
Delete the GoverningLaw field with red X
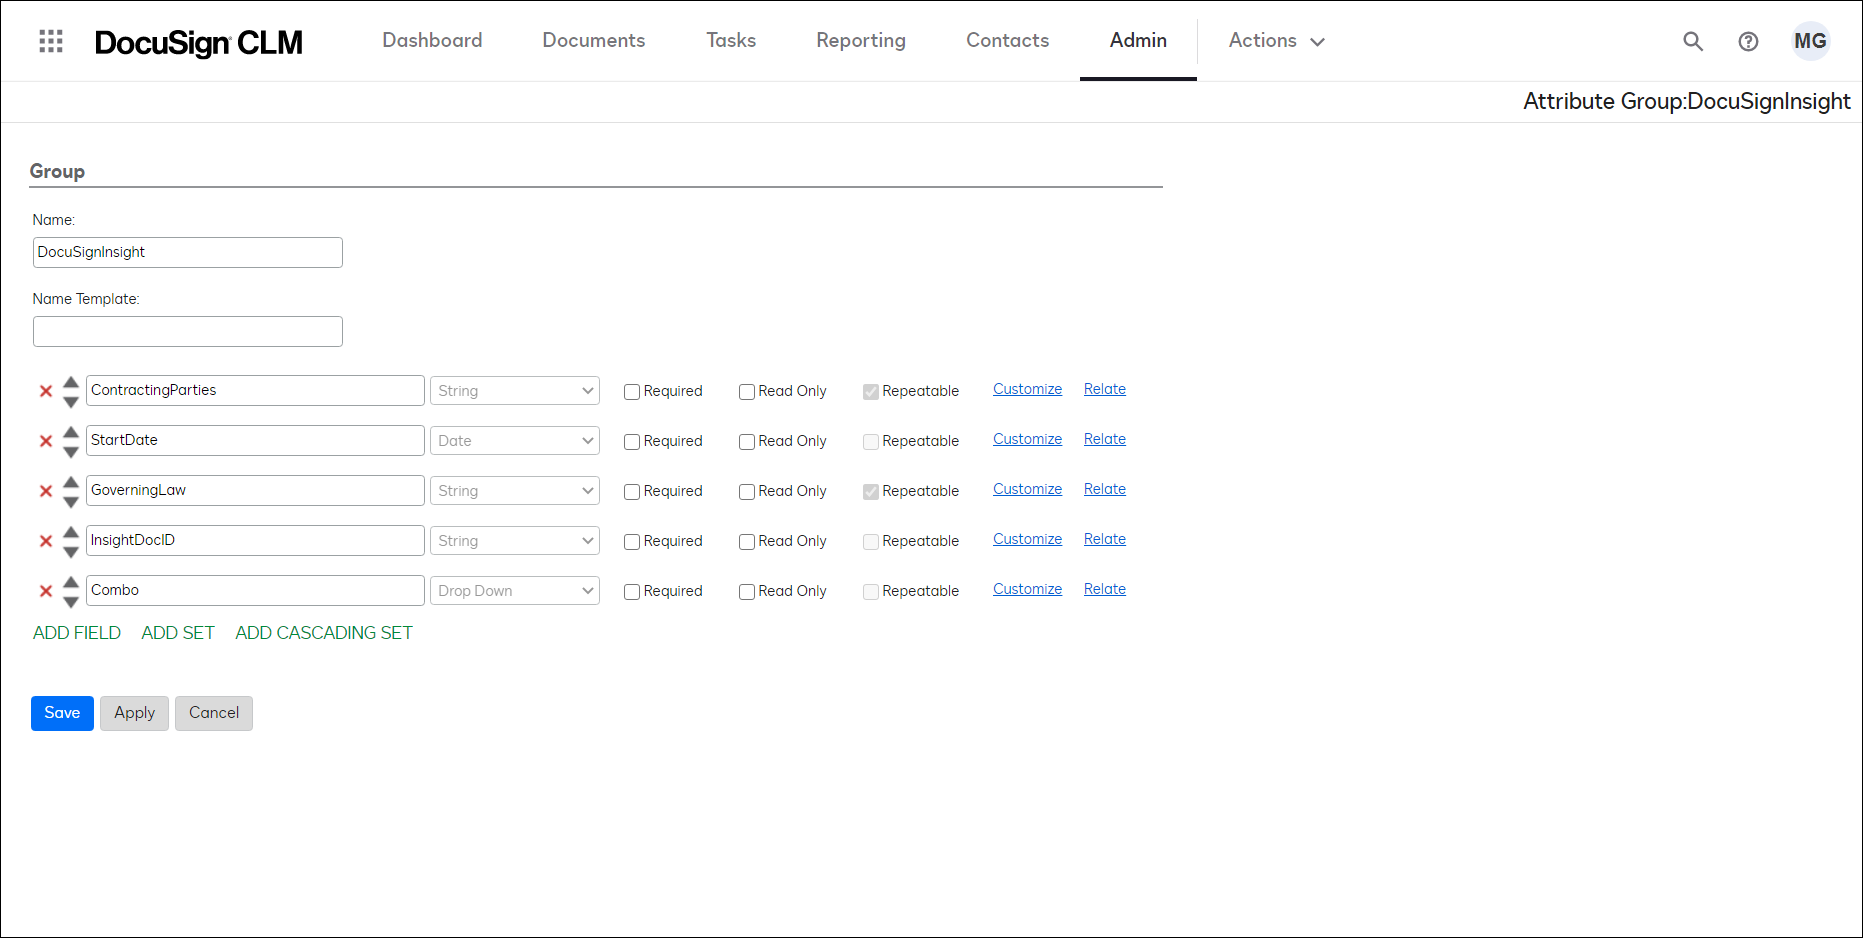pyautogui.click(x=46, y=491)
